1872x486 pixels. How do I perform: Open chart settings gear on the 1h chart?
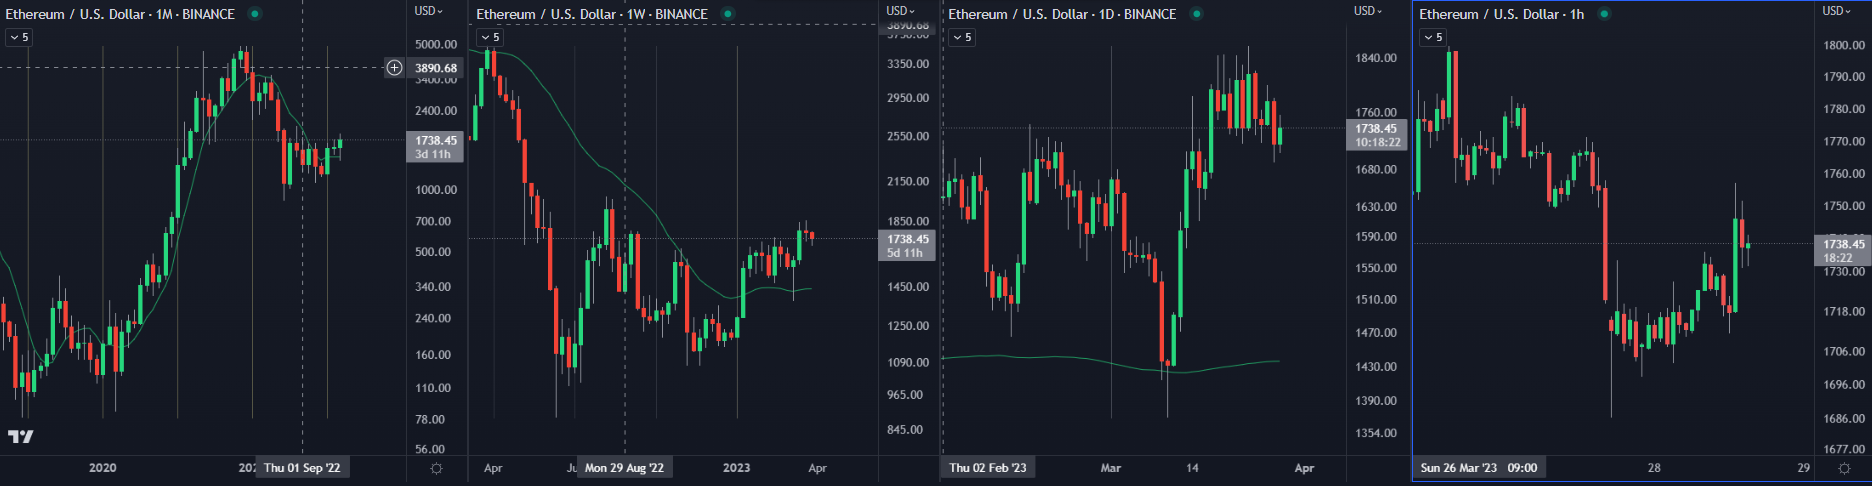(1844, 468)
